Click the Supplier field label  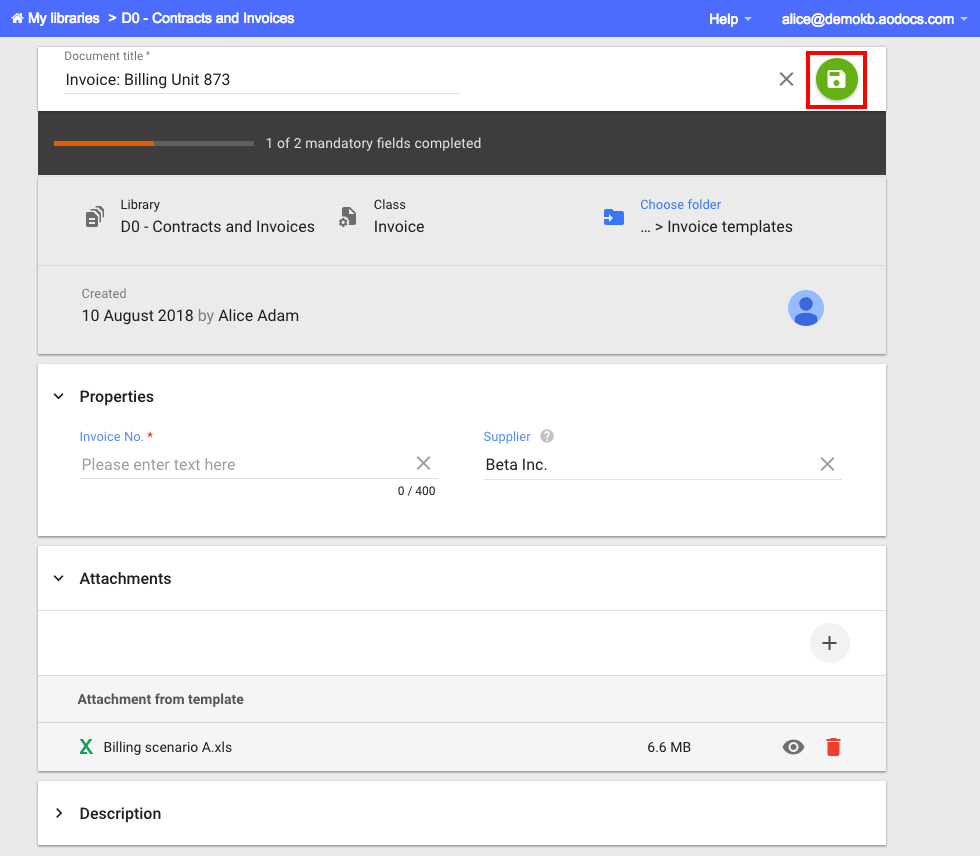pyautogui.click(x=507, y=436)
